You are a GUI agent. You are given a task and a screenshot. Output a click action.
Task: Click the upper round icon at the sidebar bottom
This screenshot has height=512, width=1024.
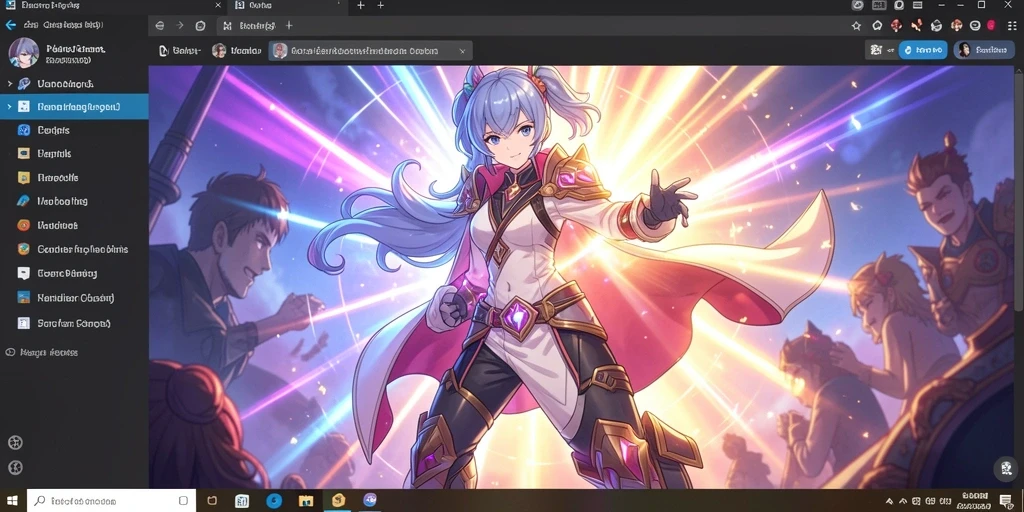(15, 442)
